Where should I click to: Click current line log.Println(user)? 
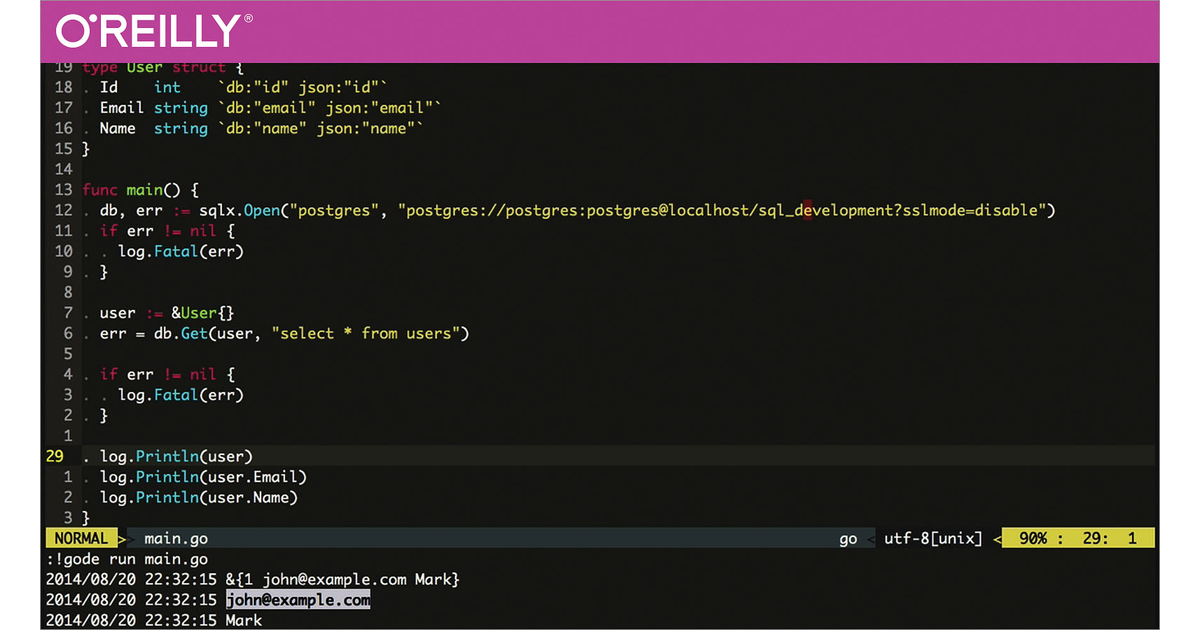coord(176,457)
